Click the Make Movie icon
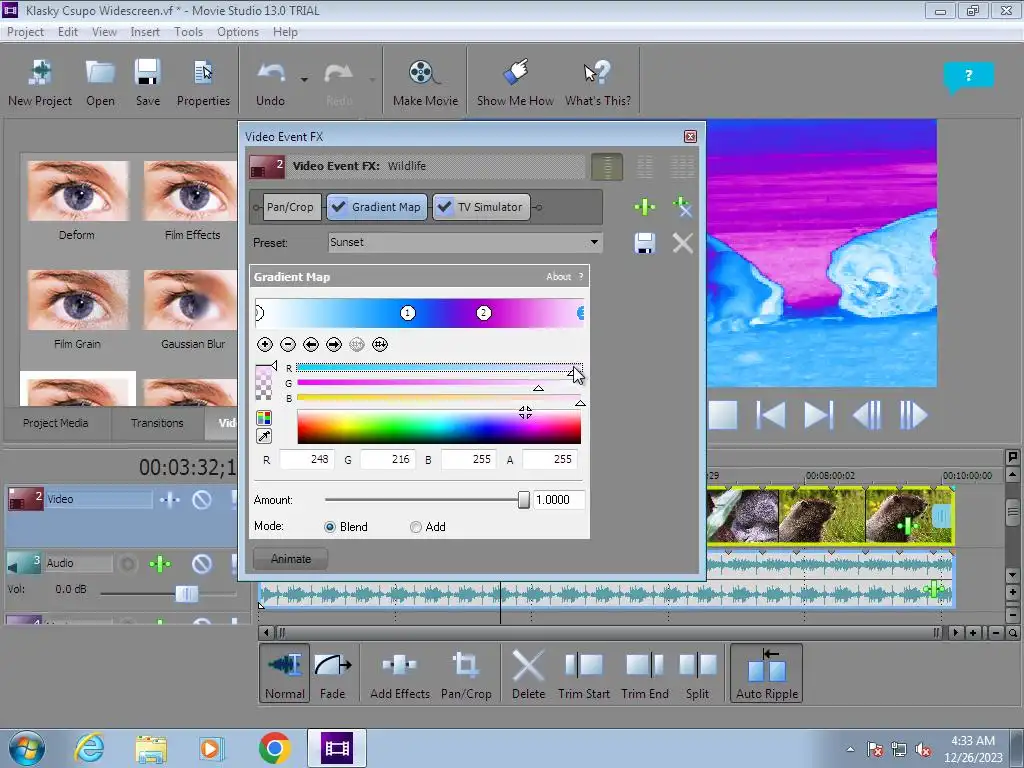 coord(425,83)
